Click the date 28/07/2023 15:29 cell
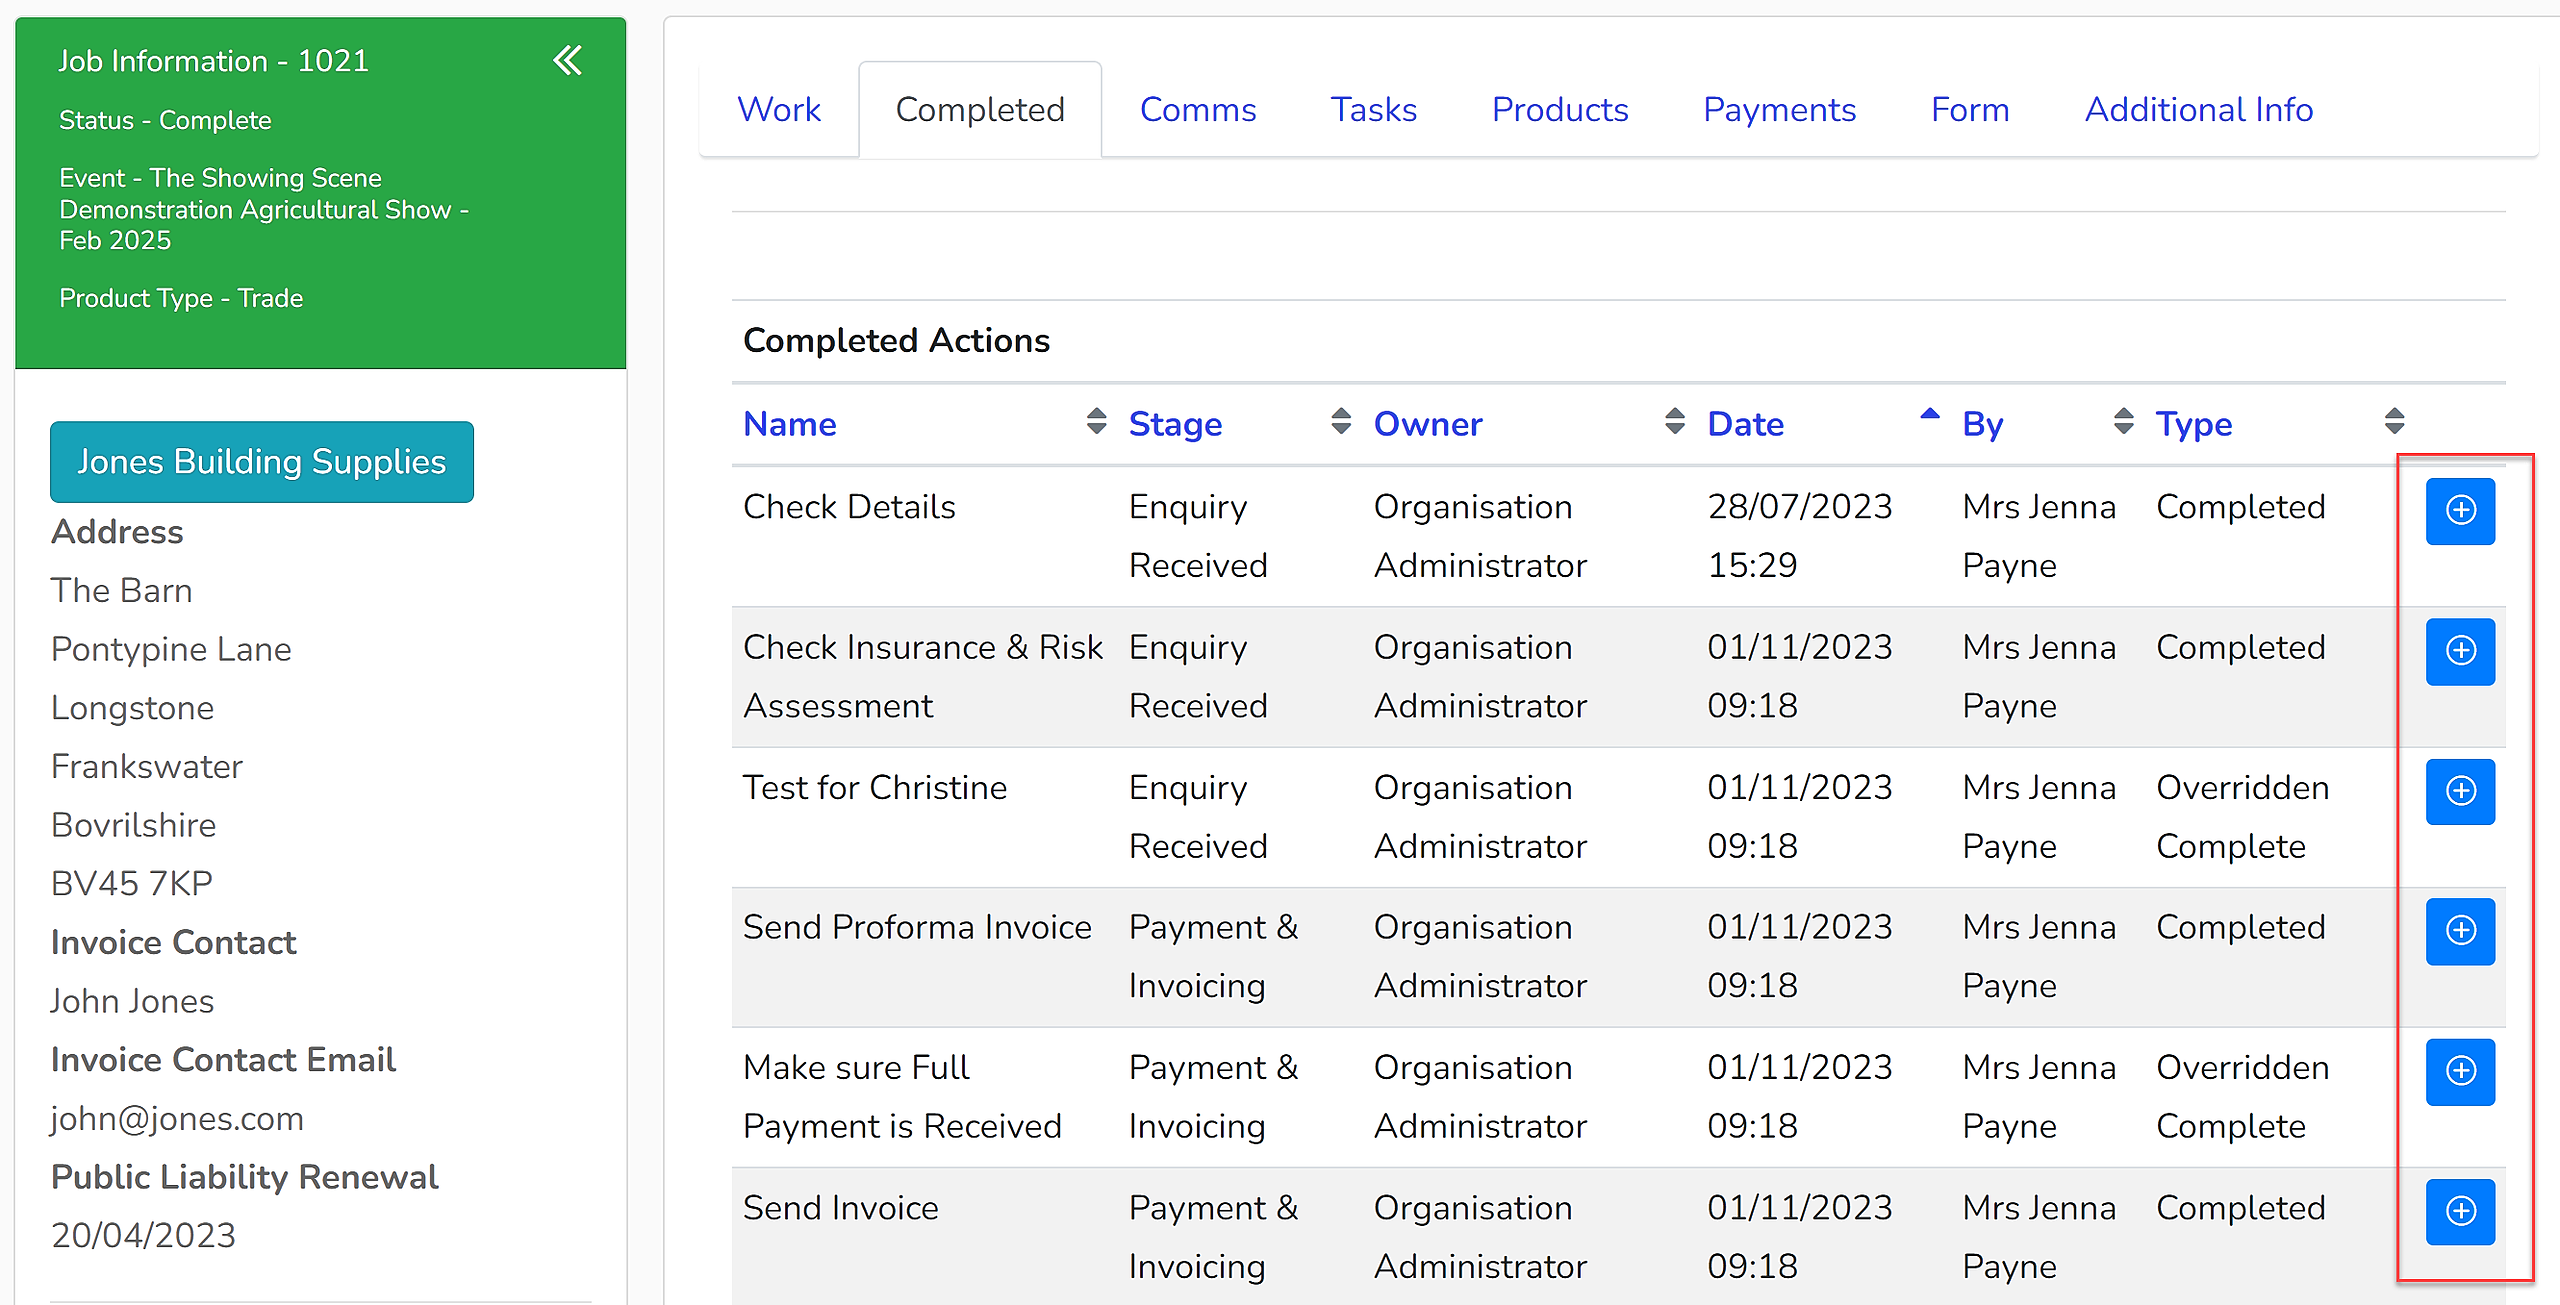This screenshot has height=1305, width=2560. (1800, 536)
